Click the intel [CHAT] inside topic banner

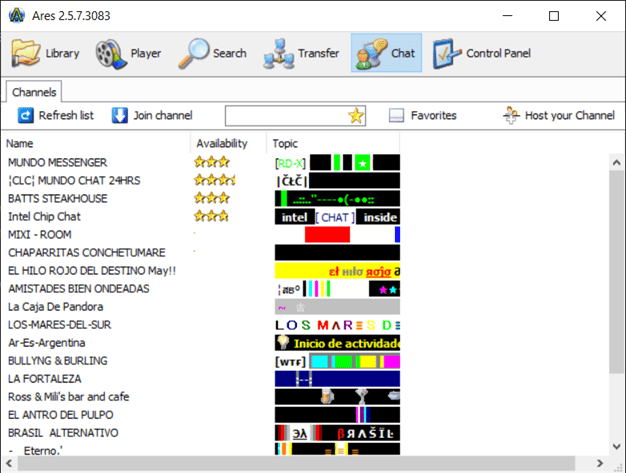337,217
